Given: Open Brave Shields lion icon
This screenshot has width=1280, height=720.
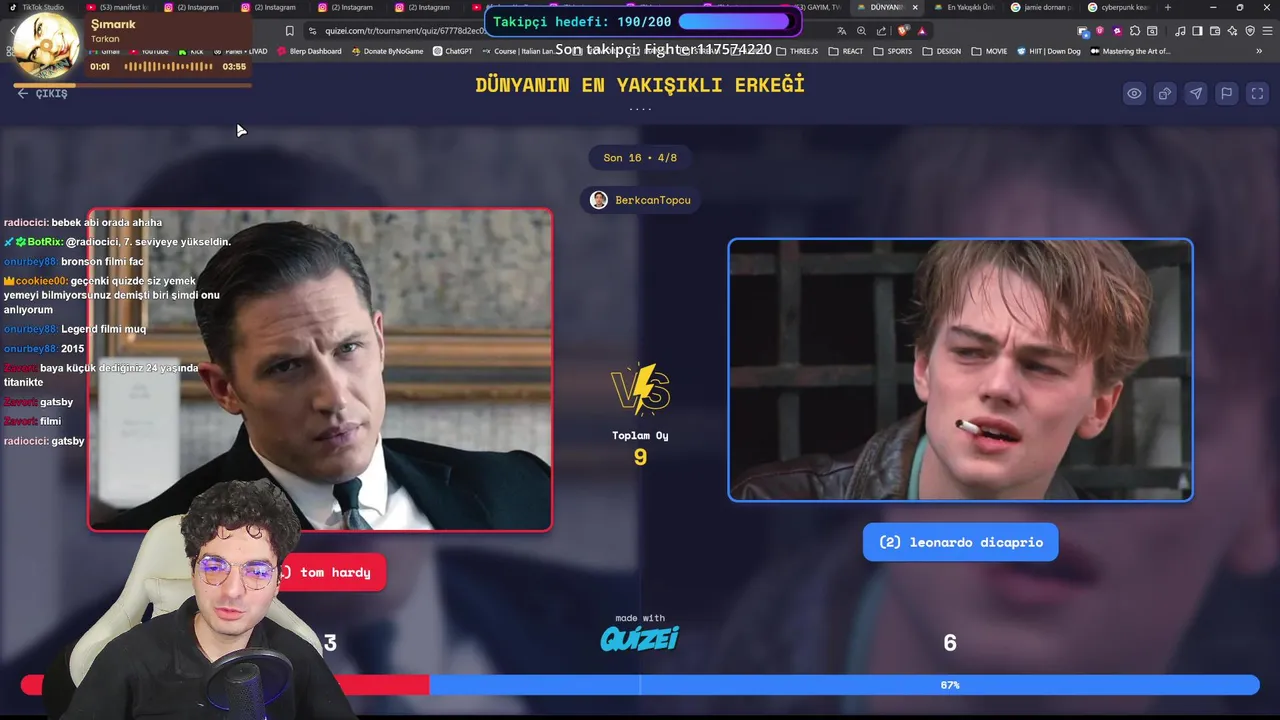Looking at the screenshot, I should [x=903, y=30].
